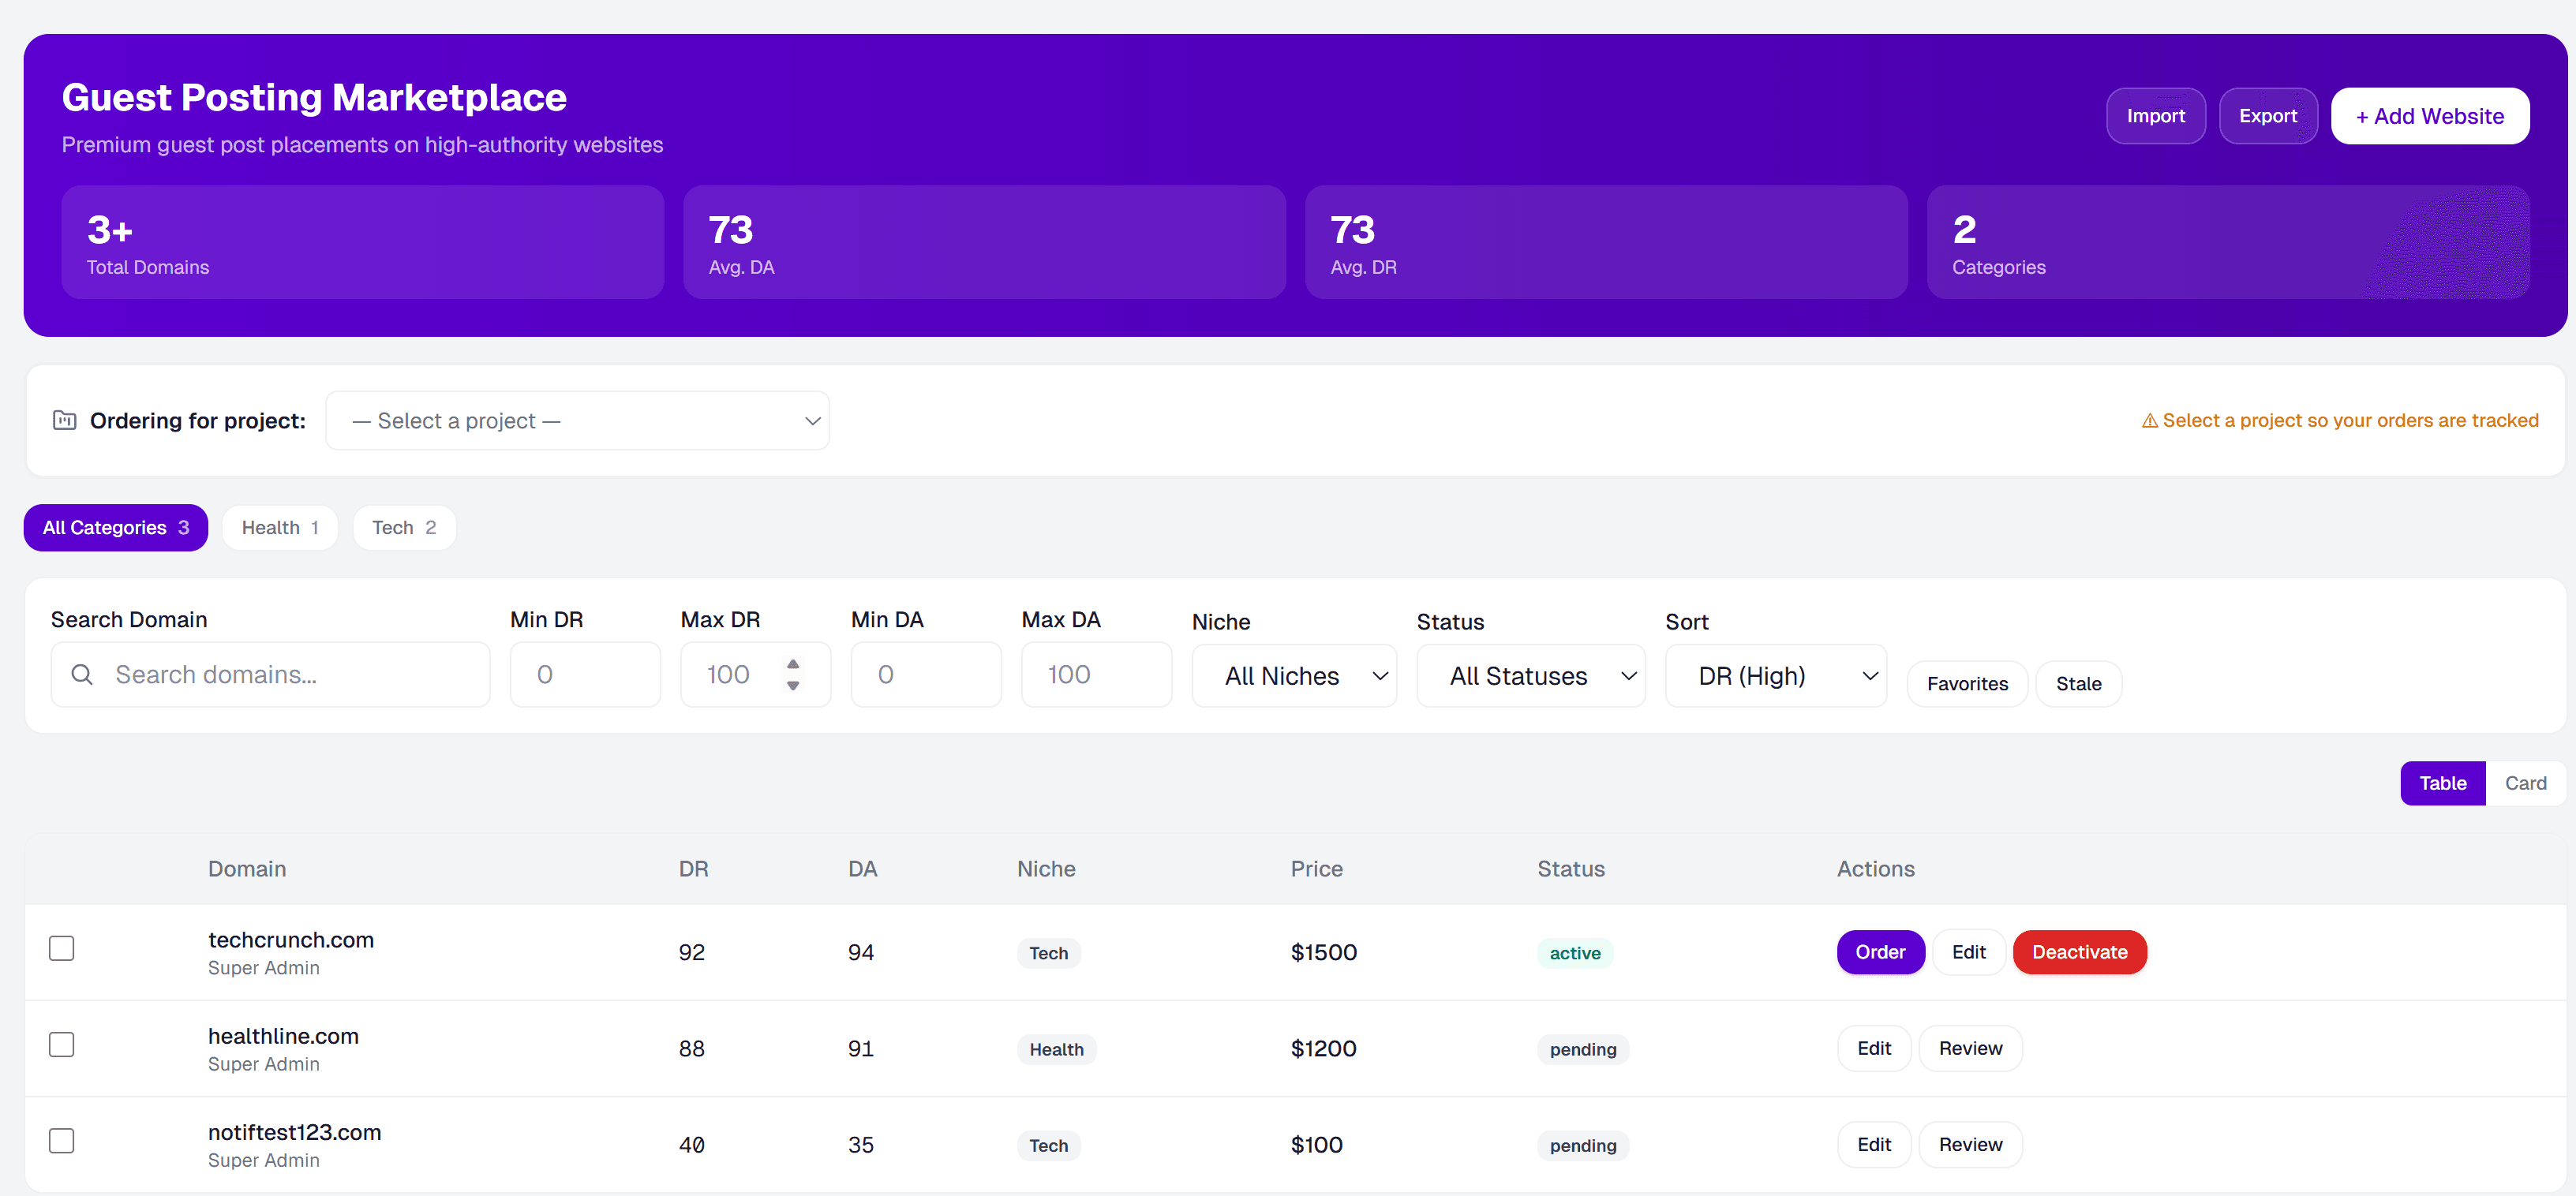
Task: Click the healthline.com domain name
Action: (283, 1036)
